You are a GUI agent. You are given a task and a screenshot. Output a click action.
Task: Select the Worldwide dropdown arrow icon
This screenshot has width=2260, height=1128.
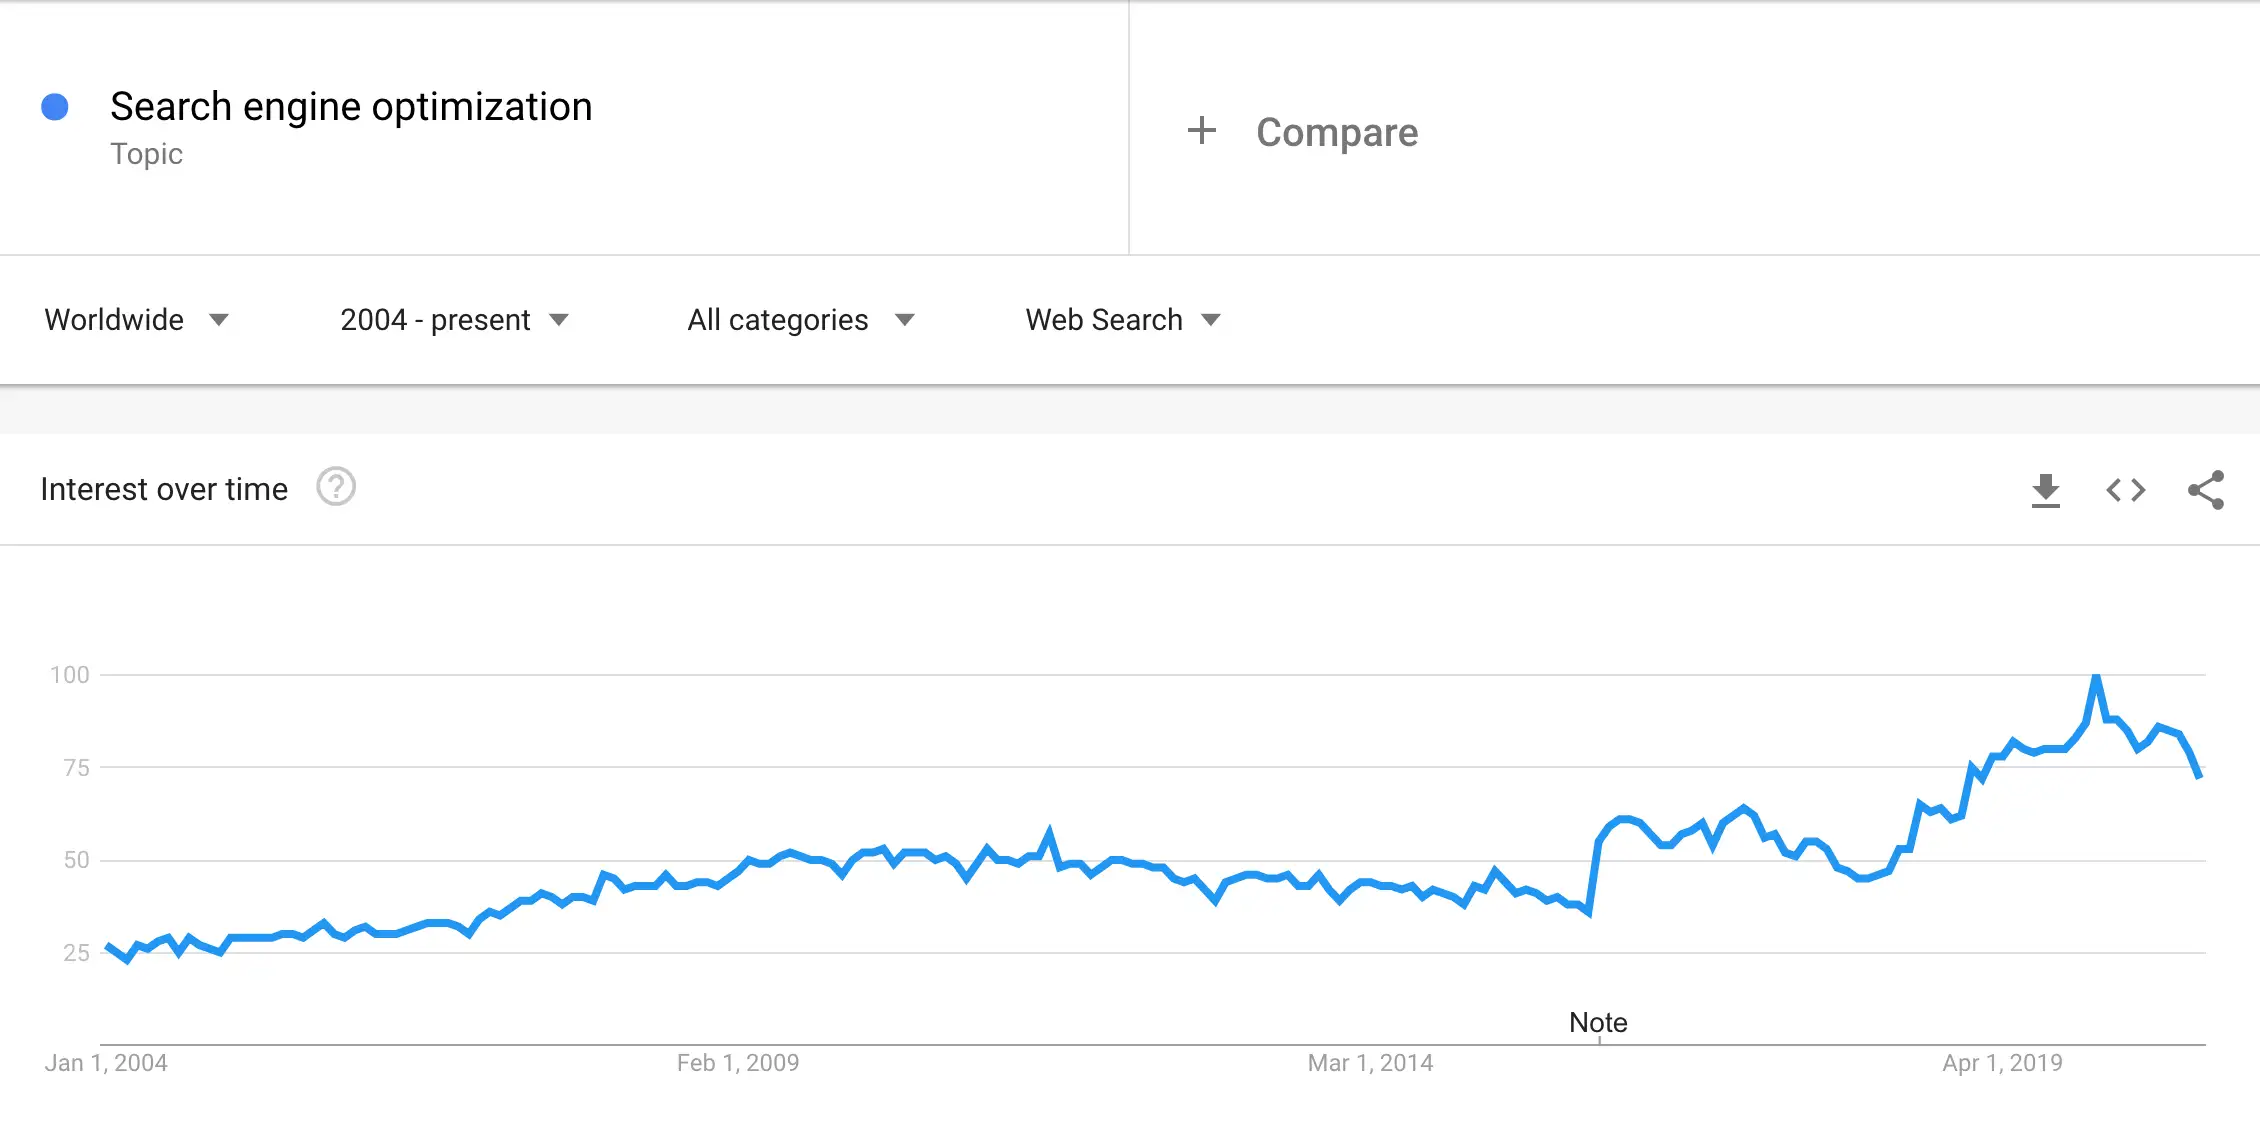[220, 320]
